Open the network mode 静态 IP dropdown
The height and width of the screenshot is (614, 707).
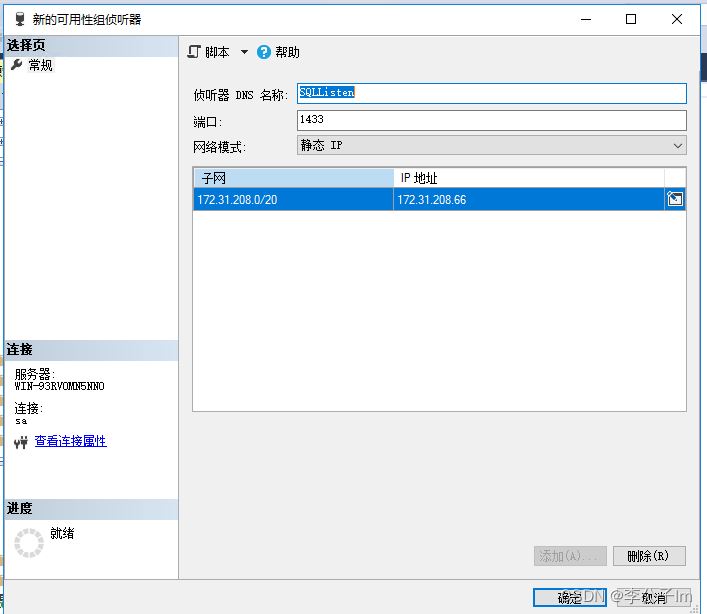pyautogui.click(x=491, y=146)
